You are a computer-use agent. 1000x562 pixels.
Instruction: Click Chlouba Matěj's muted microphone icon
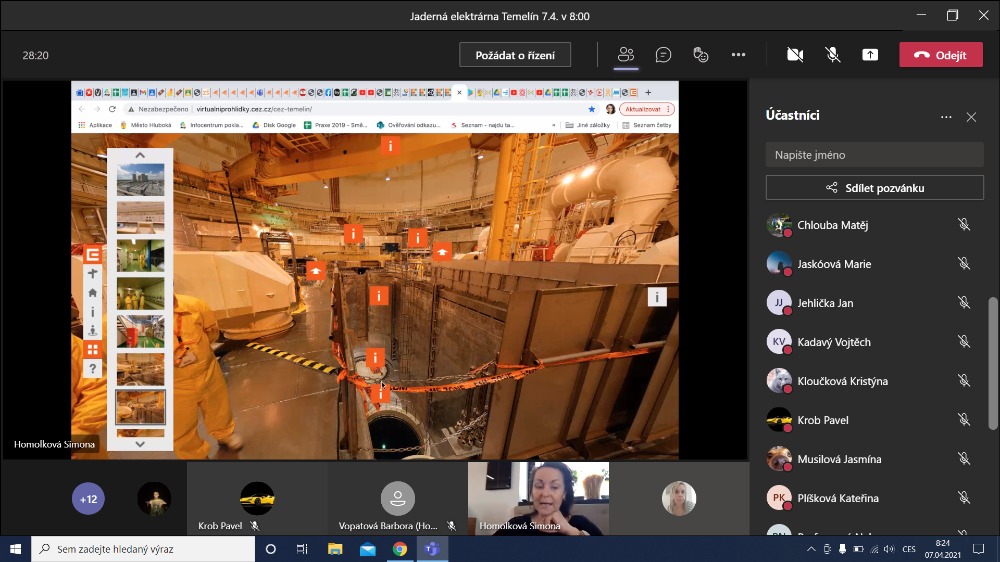pyautogui.click(x=964, y=225)
